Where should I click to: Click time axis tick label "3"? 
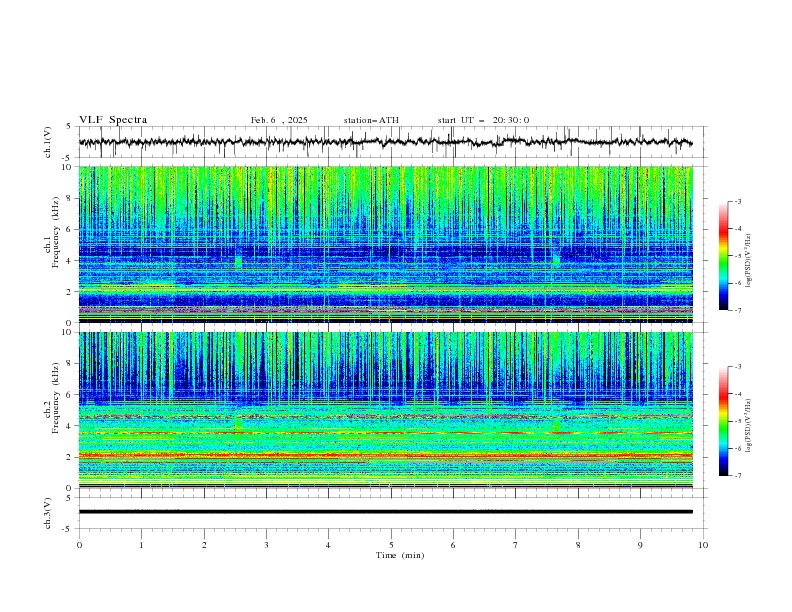tap(266, 545)
